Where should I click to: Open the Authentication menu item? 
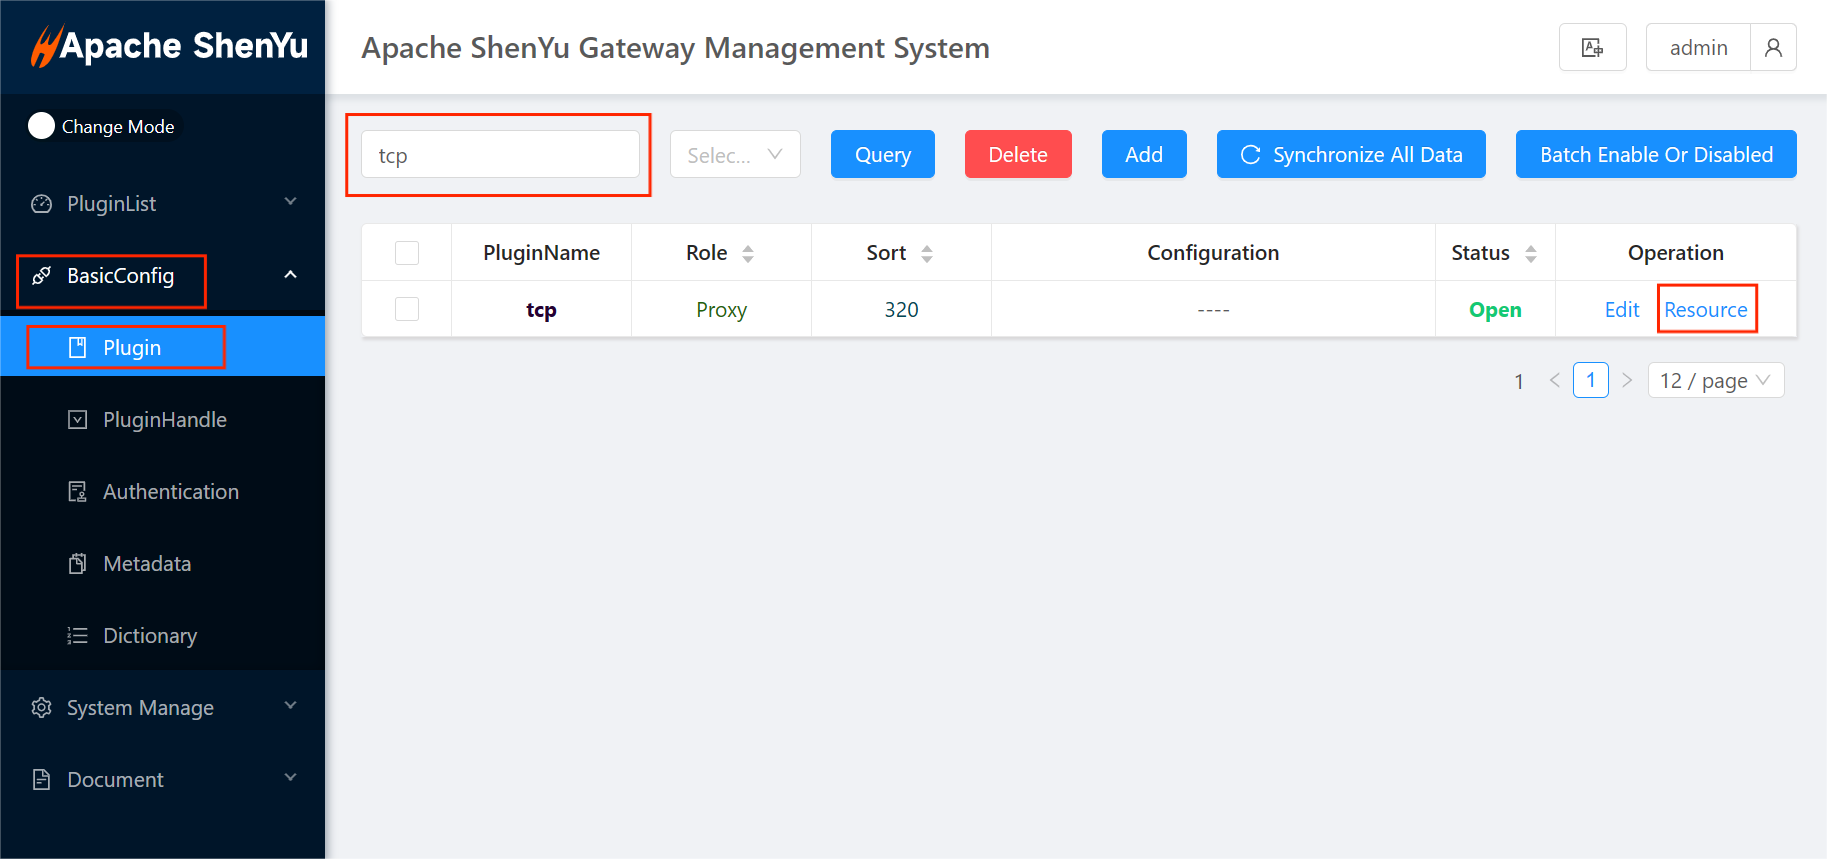(170, 492)
